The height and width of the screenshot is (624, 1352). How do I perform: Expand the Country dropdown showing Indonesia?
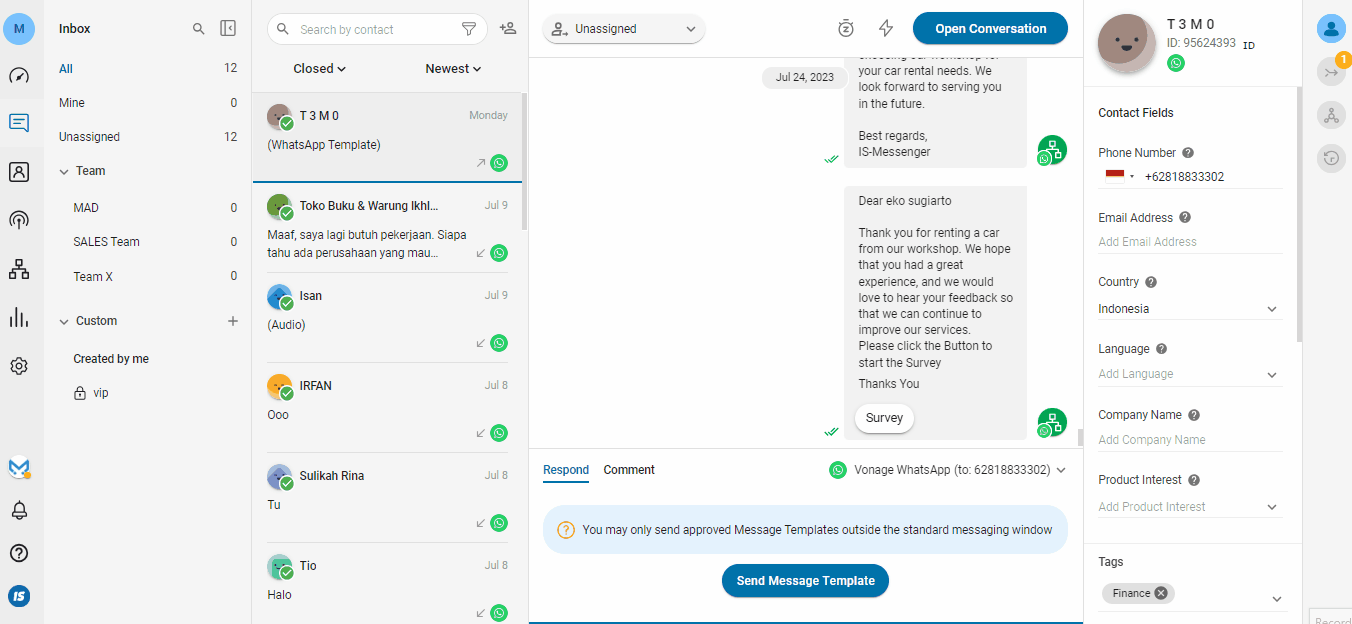click(x=1271, y=308)
